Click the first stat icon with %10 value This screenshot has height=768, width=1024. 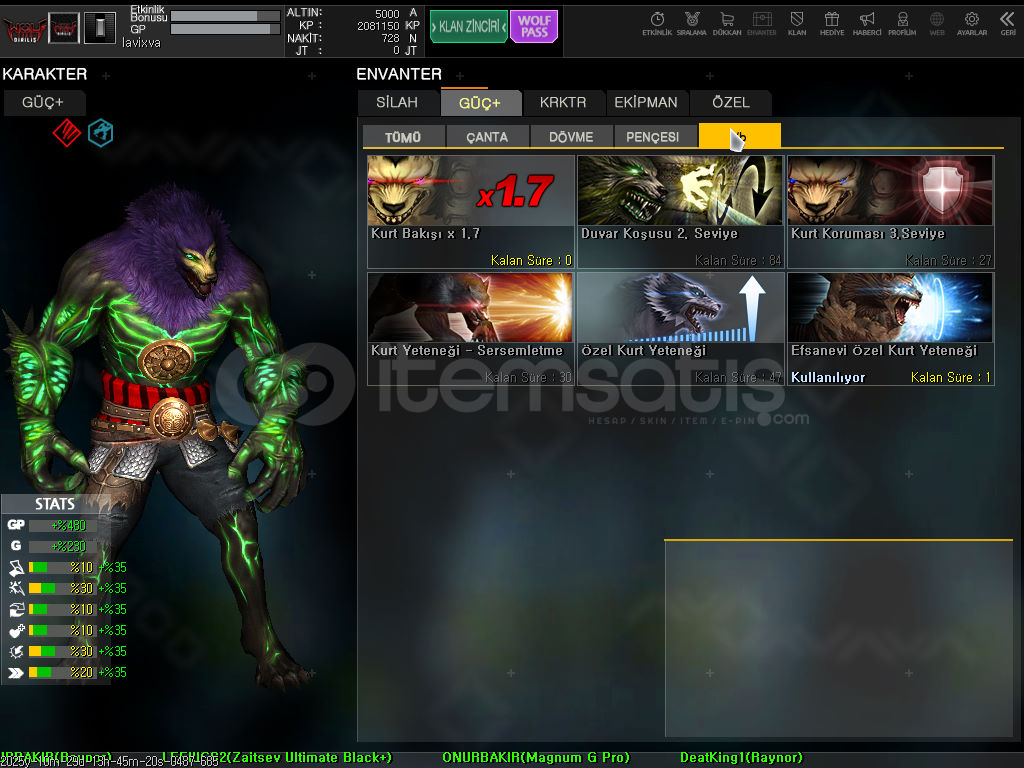tap(16, 567)
